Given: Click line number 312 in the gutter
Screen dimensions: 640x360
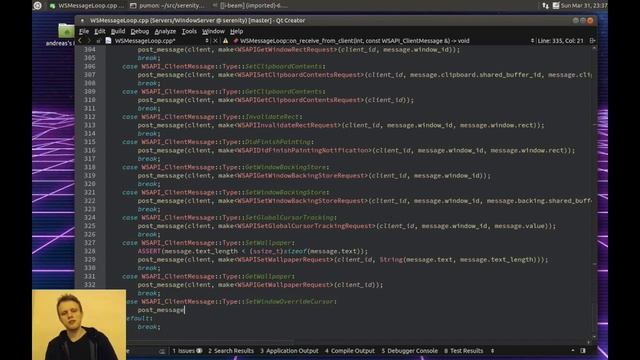Looking at the screenshot, I should (89, 117).
